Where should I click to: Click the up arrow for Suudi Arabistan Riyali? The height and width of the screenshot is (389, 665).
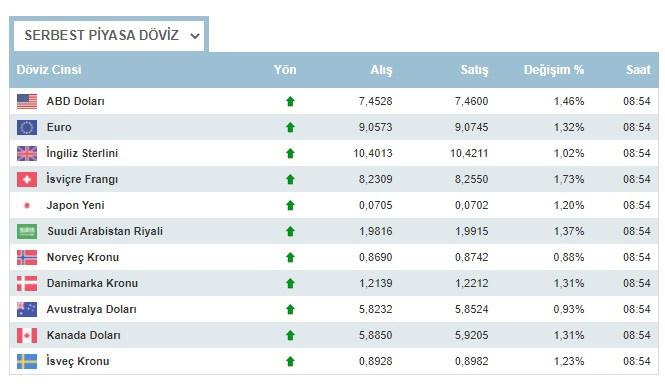click(x=290, y=231)
